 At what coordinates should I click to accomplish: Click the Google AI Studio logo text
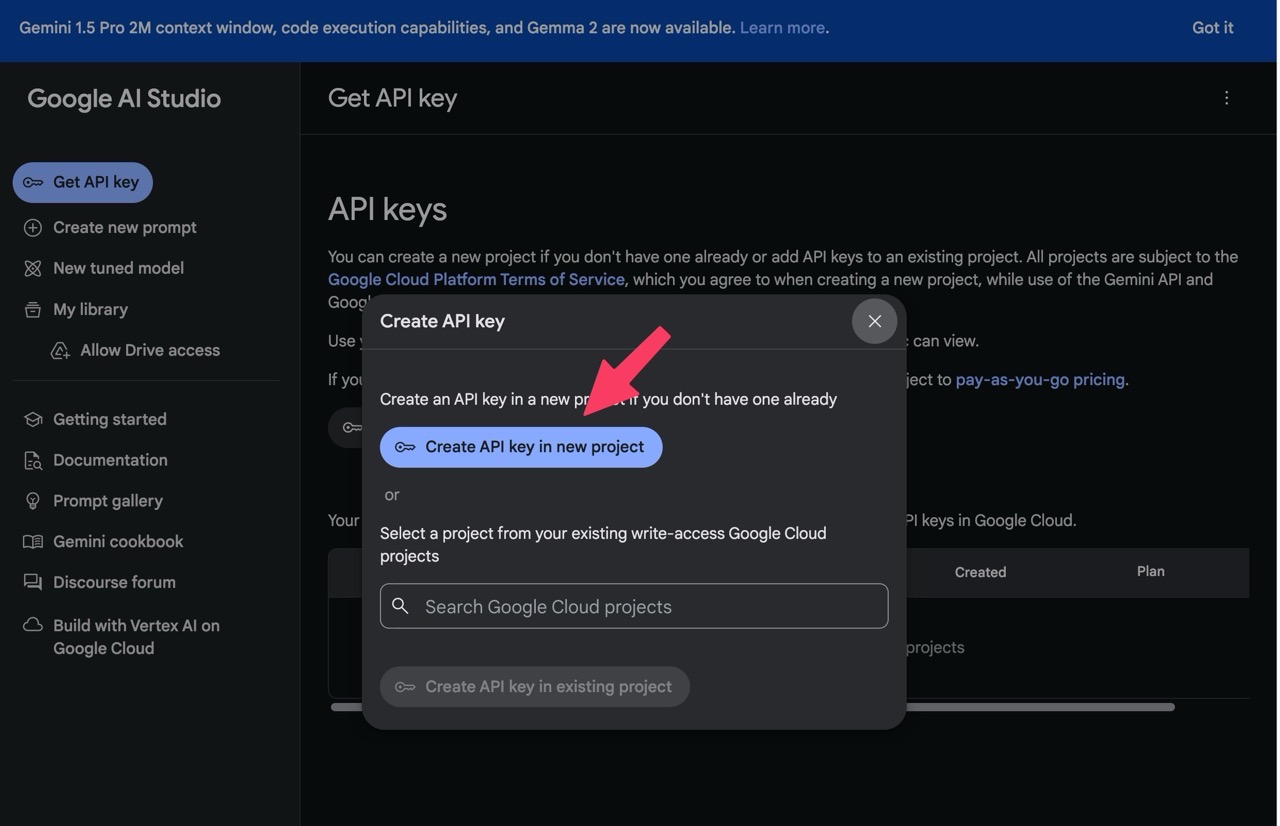[124, 98]
